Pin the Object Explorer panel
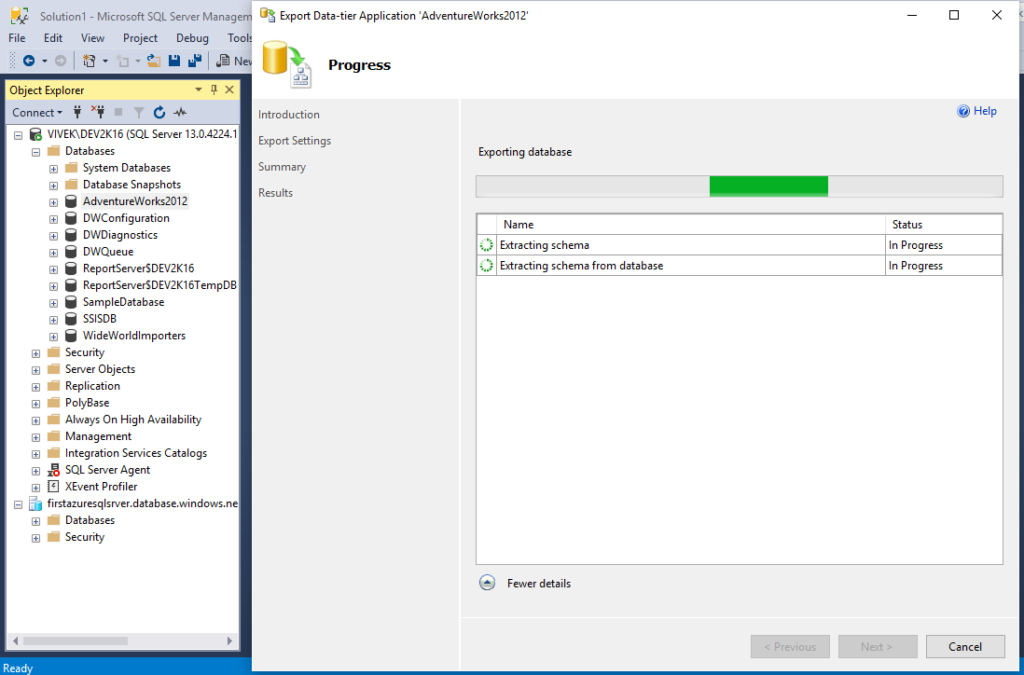Screen dimensions: 1024x675 [213, 89]
